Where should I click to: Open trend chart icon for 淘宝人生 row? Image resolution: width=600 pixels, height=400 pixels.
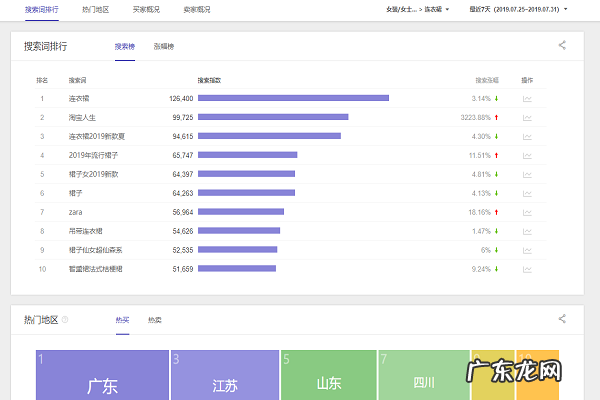tap(527, 117)
